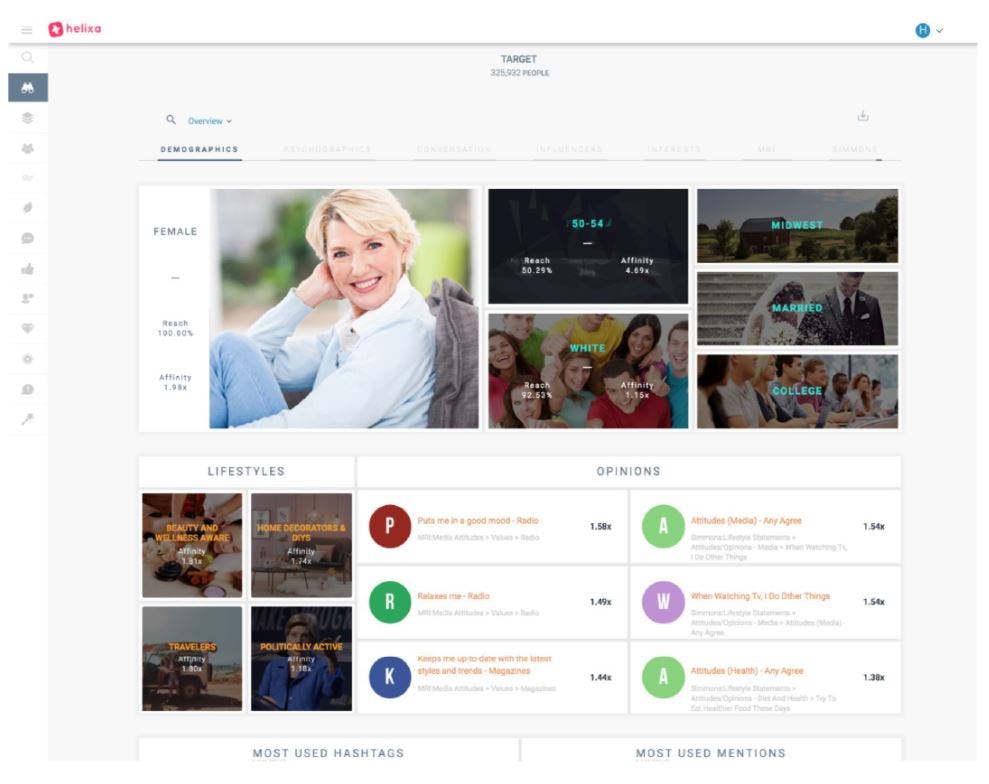Screen dimensions: 989x784
Task: Select the add-person follower icon
Action: 27,298
